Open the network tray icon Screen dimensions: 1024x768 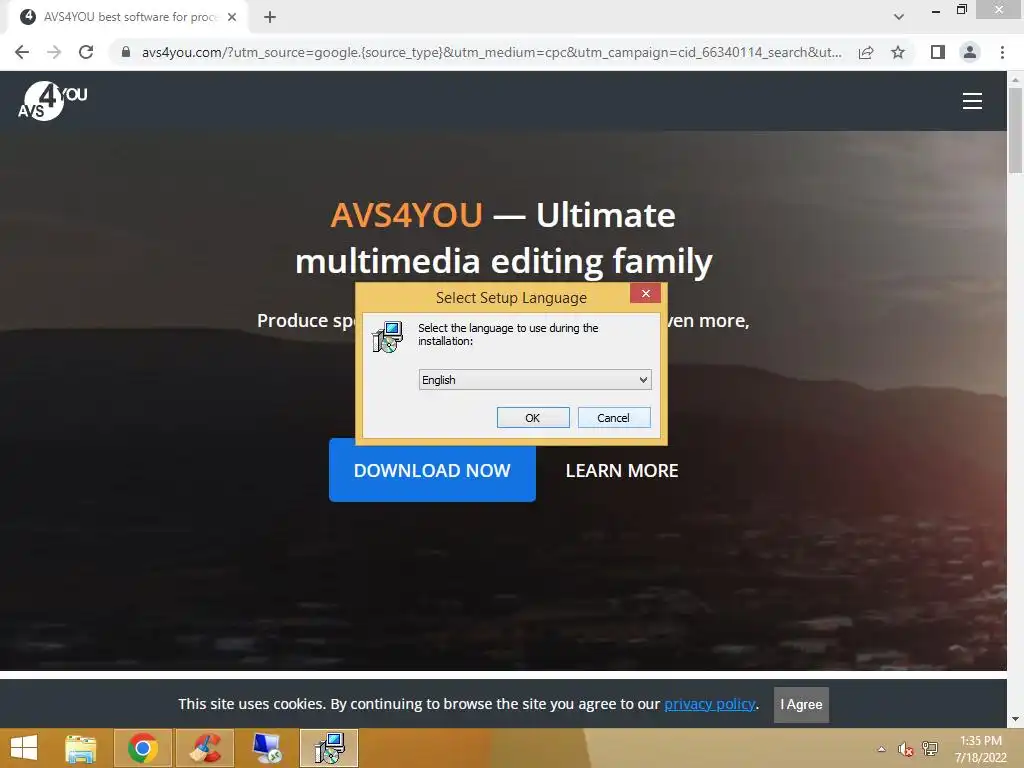(x=929, y=748)
